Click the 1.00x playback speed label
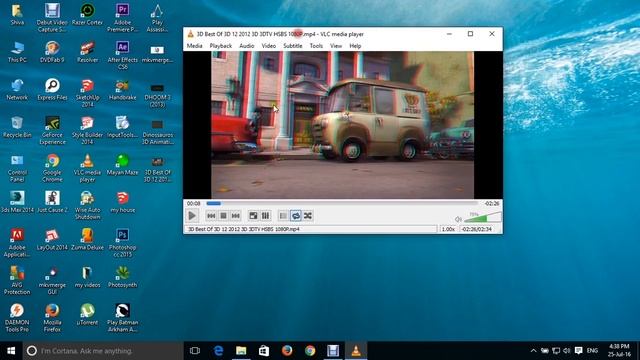The height and width of the screenshot is (360, 640). coord(448,229)
